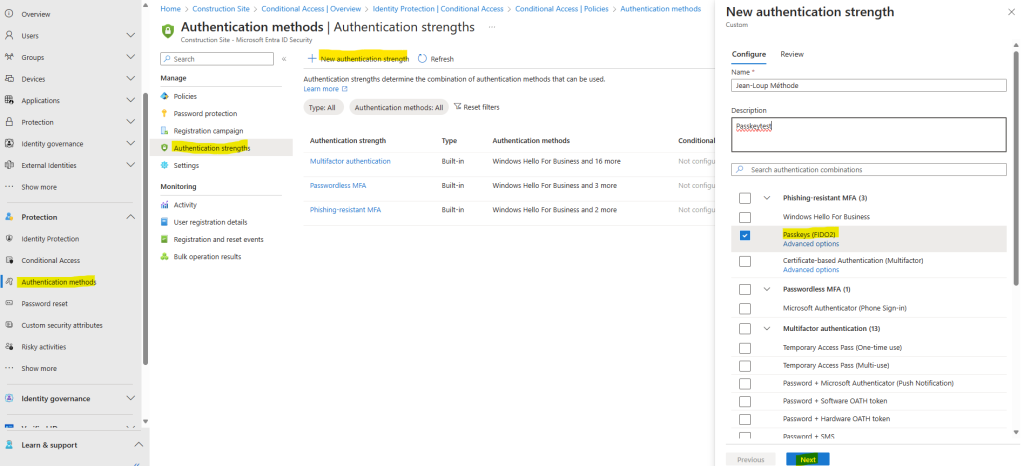Click the more options ellipsis near title
This screenshot has width=1024, height=466.
click(x=492, y=27)
